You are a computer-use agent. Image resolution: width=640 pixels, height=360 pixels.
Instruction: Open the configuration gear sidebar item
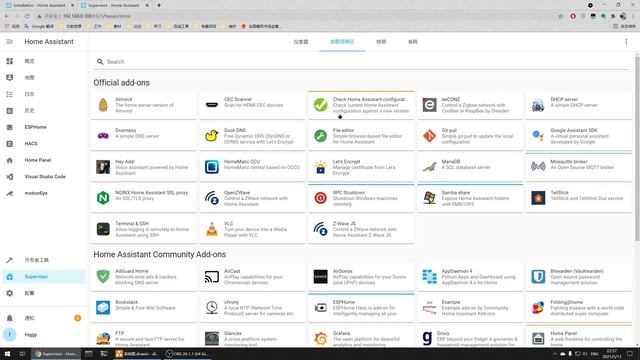coord(44,293)
